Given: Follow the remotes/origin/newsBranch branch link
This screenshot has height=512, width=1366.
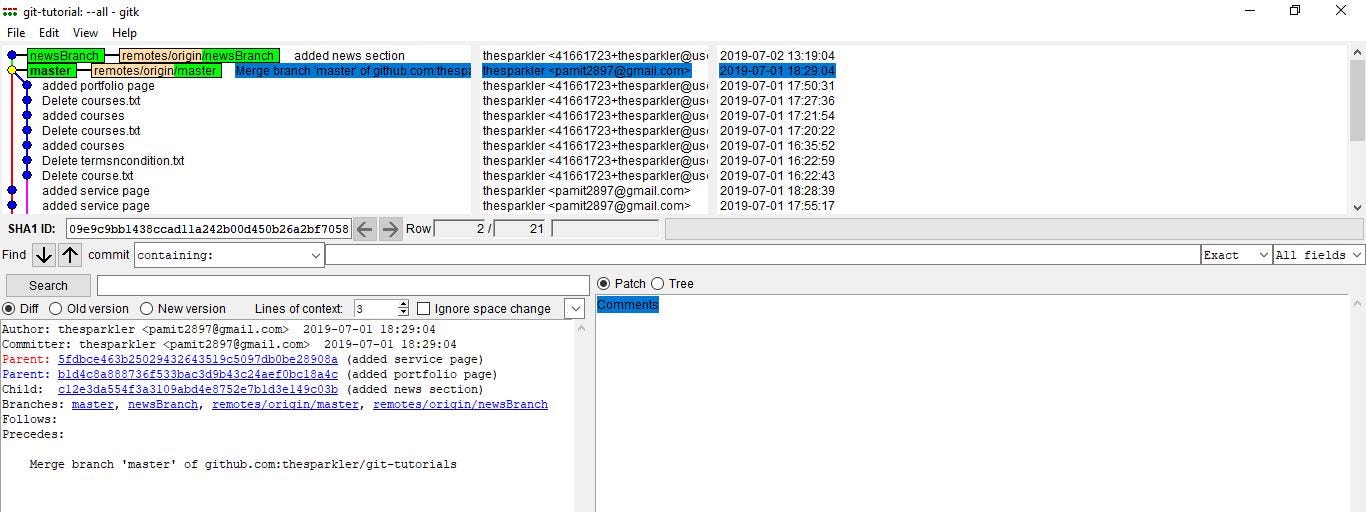Looking at the screenshot, I should click(x=461, y=404).
